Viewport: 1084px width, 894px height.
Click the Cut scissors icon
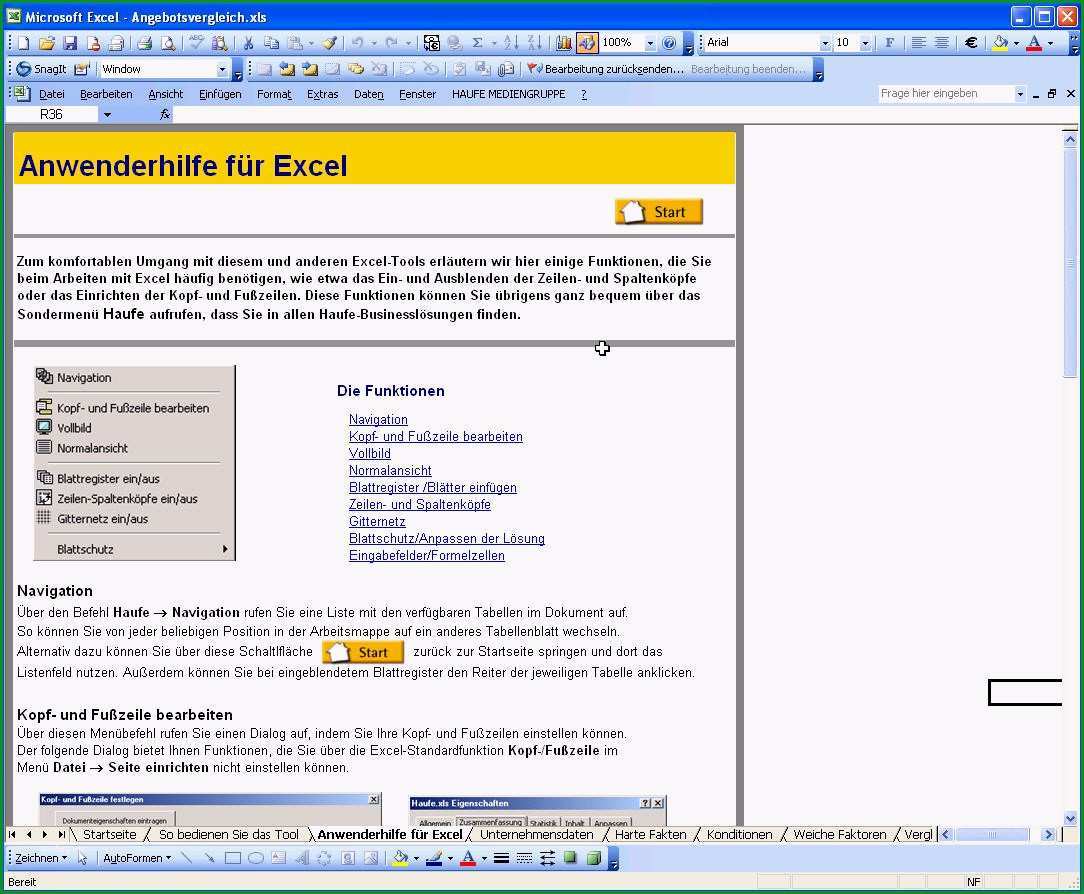pyautogui.click(x=248, y=43)
